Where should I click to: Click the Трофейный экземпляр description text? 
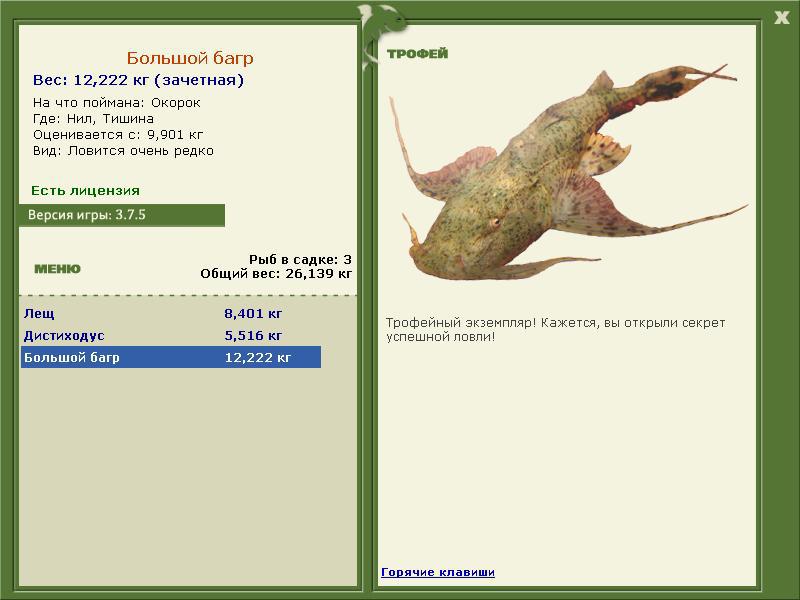555,330
